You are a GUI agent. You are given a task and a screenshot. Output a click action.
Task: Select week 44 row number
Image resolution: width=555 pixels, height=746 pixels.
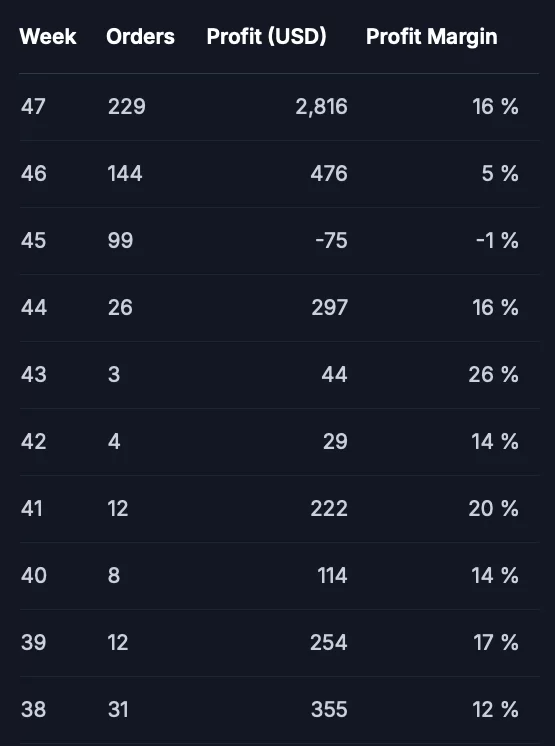tap(34, 308)
